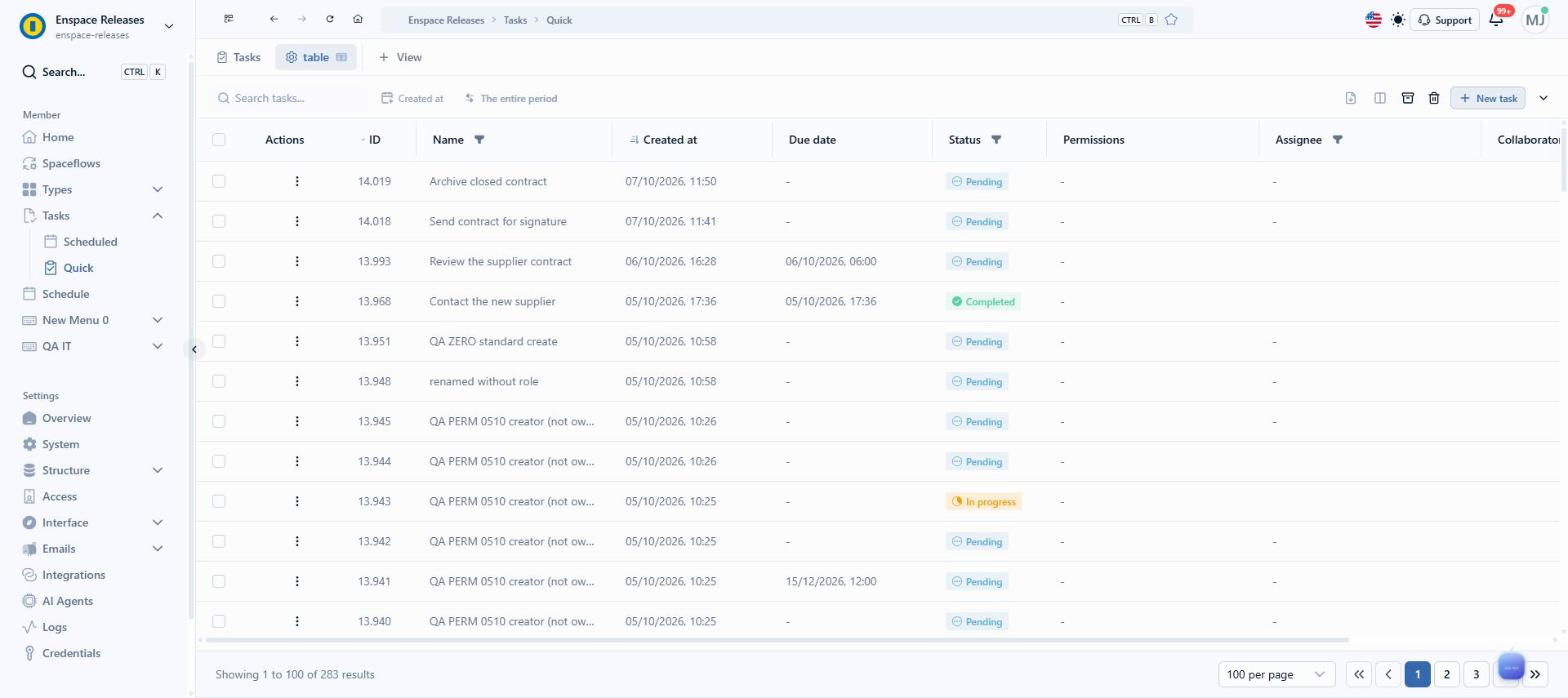The height and width of the screenshot is (698, 1568).
Task: Open the gear icon on table tab
Action: 291,57
